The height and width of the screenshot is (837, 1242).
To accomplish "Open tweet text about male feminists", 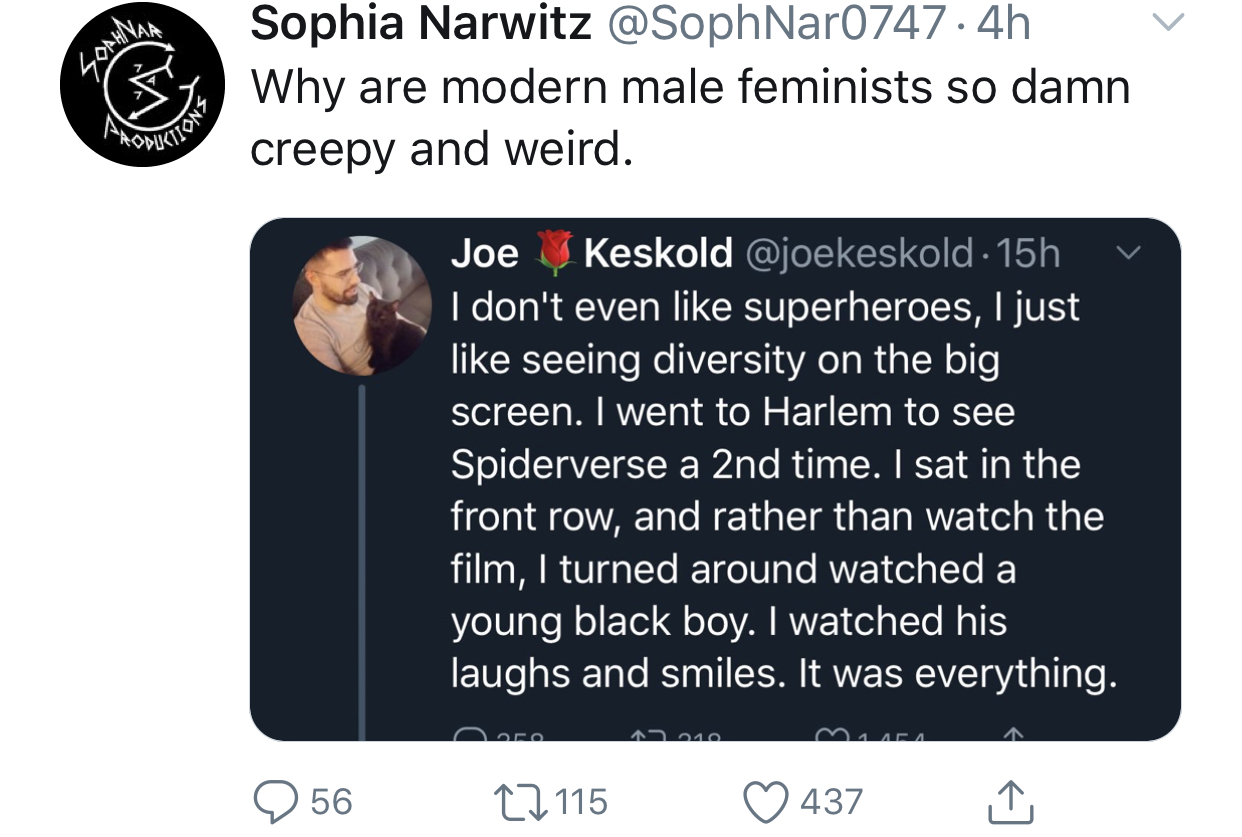I will pyautogui.click(x=690, y=118).
